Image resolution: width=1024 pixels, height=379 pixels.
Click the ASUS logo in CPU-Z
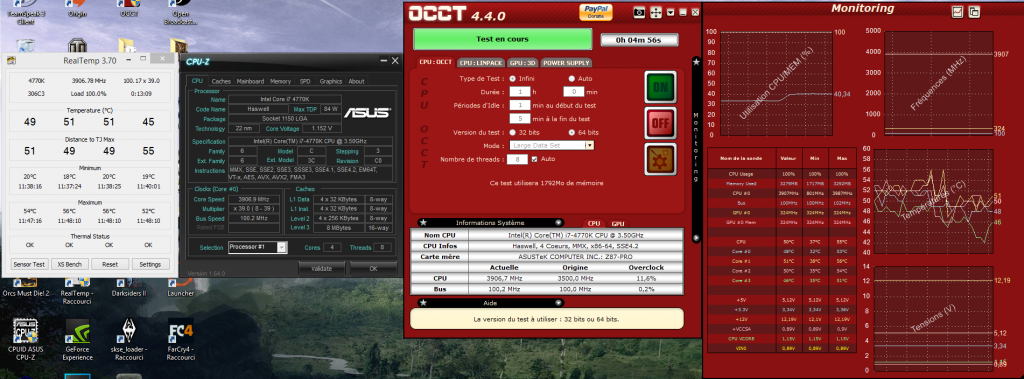coord(367,112)
